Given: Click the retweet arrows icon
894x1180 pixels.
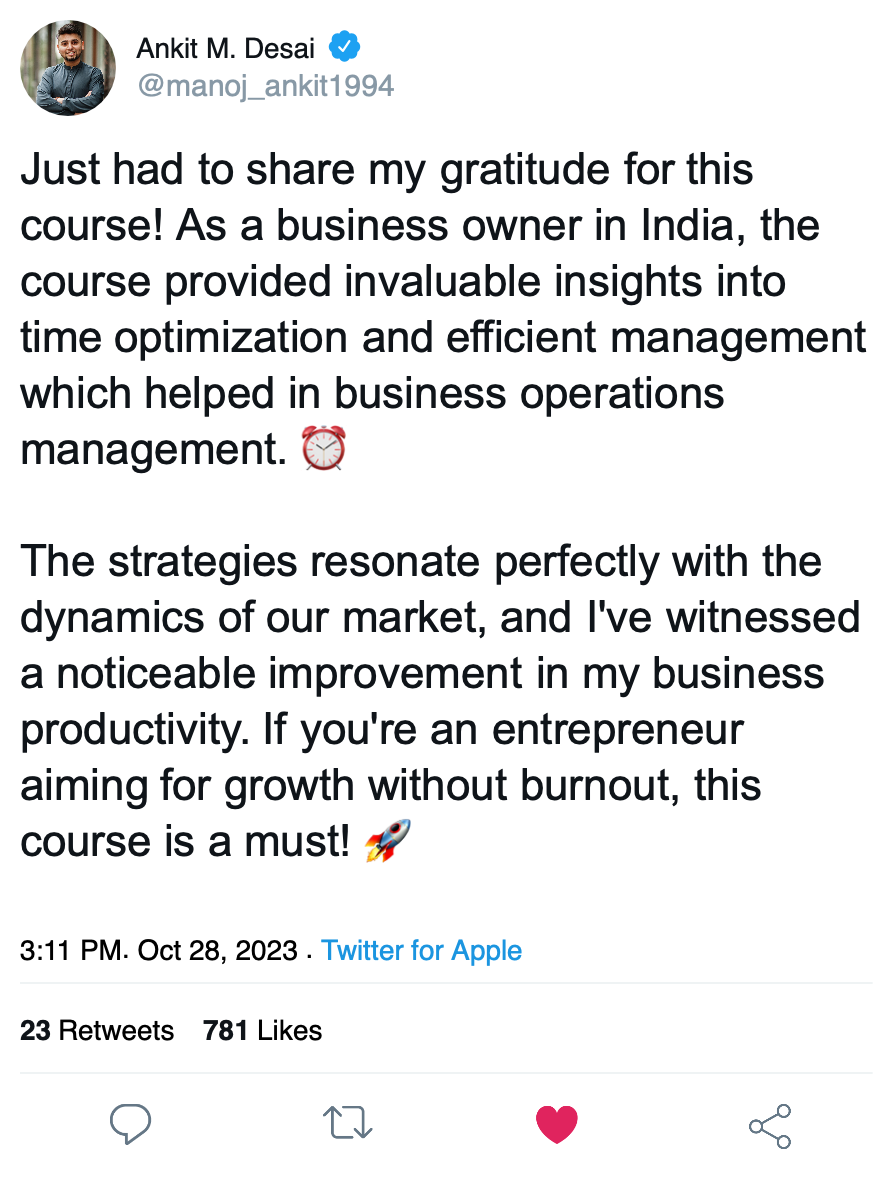Looking at the screenshot, I should click(349, 1124).
